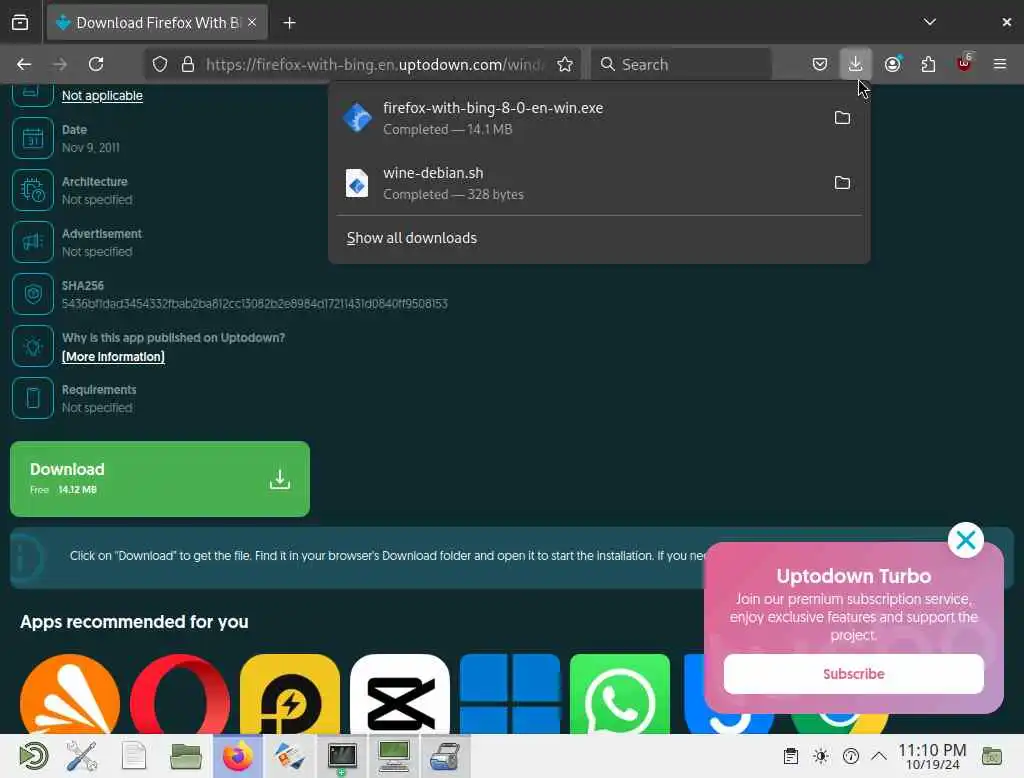Open wine-debian.sh download entry
Image resolution: width=1024 pixels, height=778 pixels.
[x=581, y=183]
